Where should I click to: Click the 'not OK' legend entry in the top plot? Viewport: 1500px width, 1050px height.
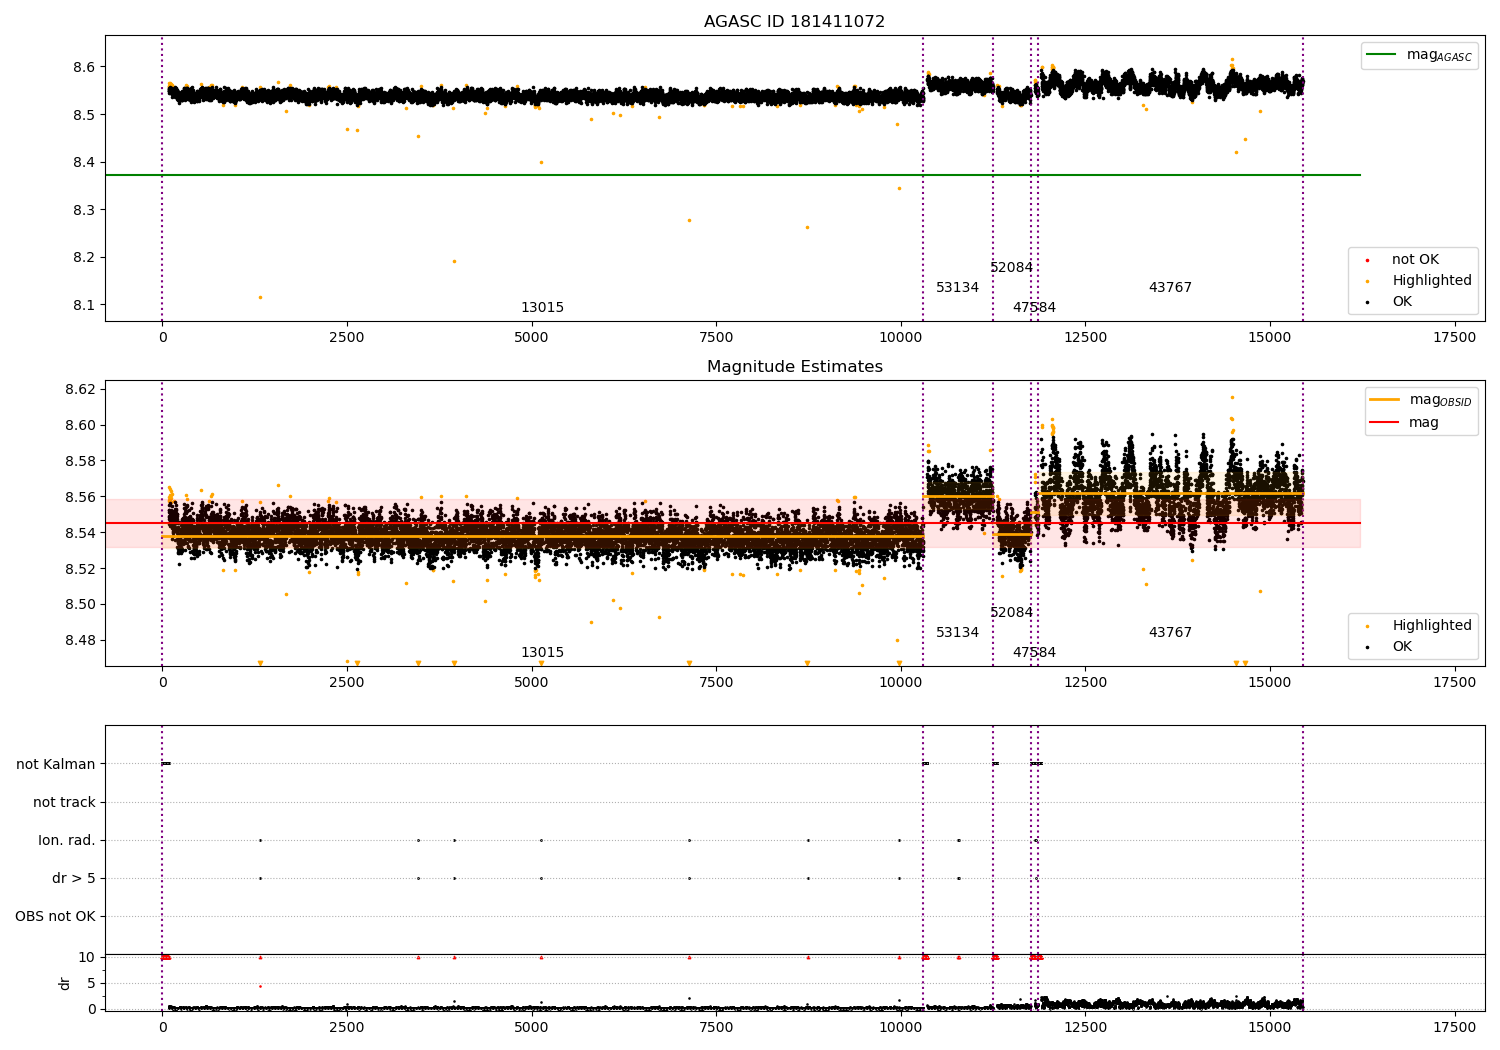pos(1415,260)
